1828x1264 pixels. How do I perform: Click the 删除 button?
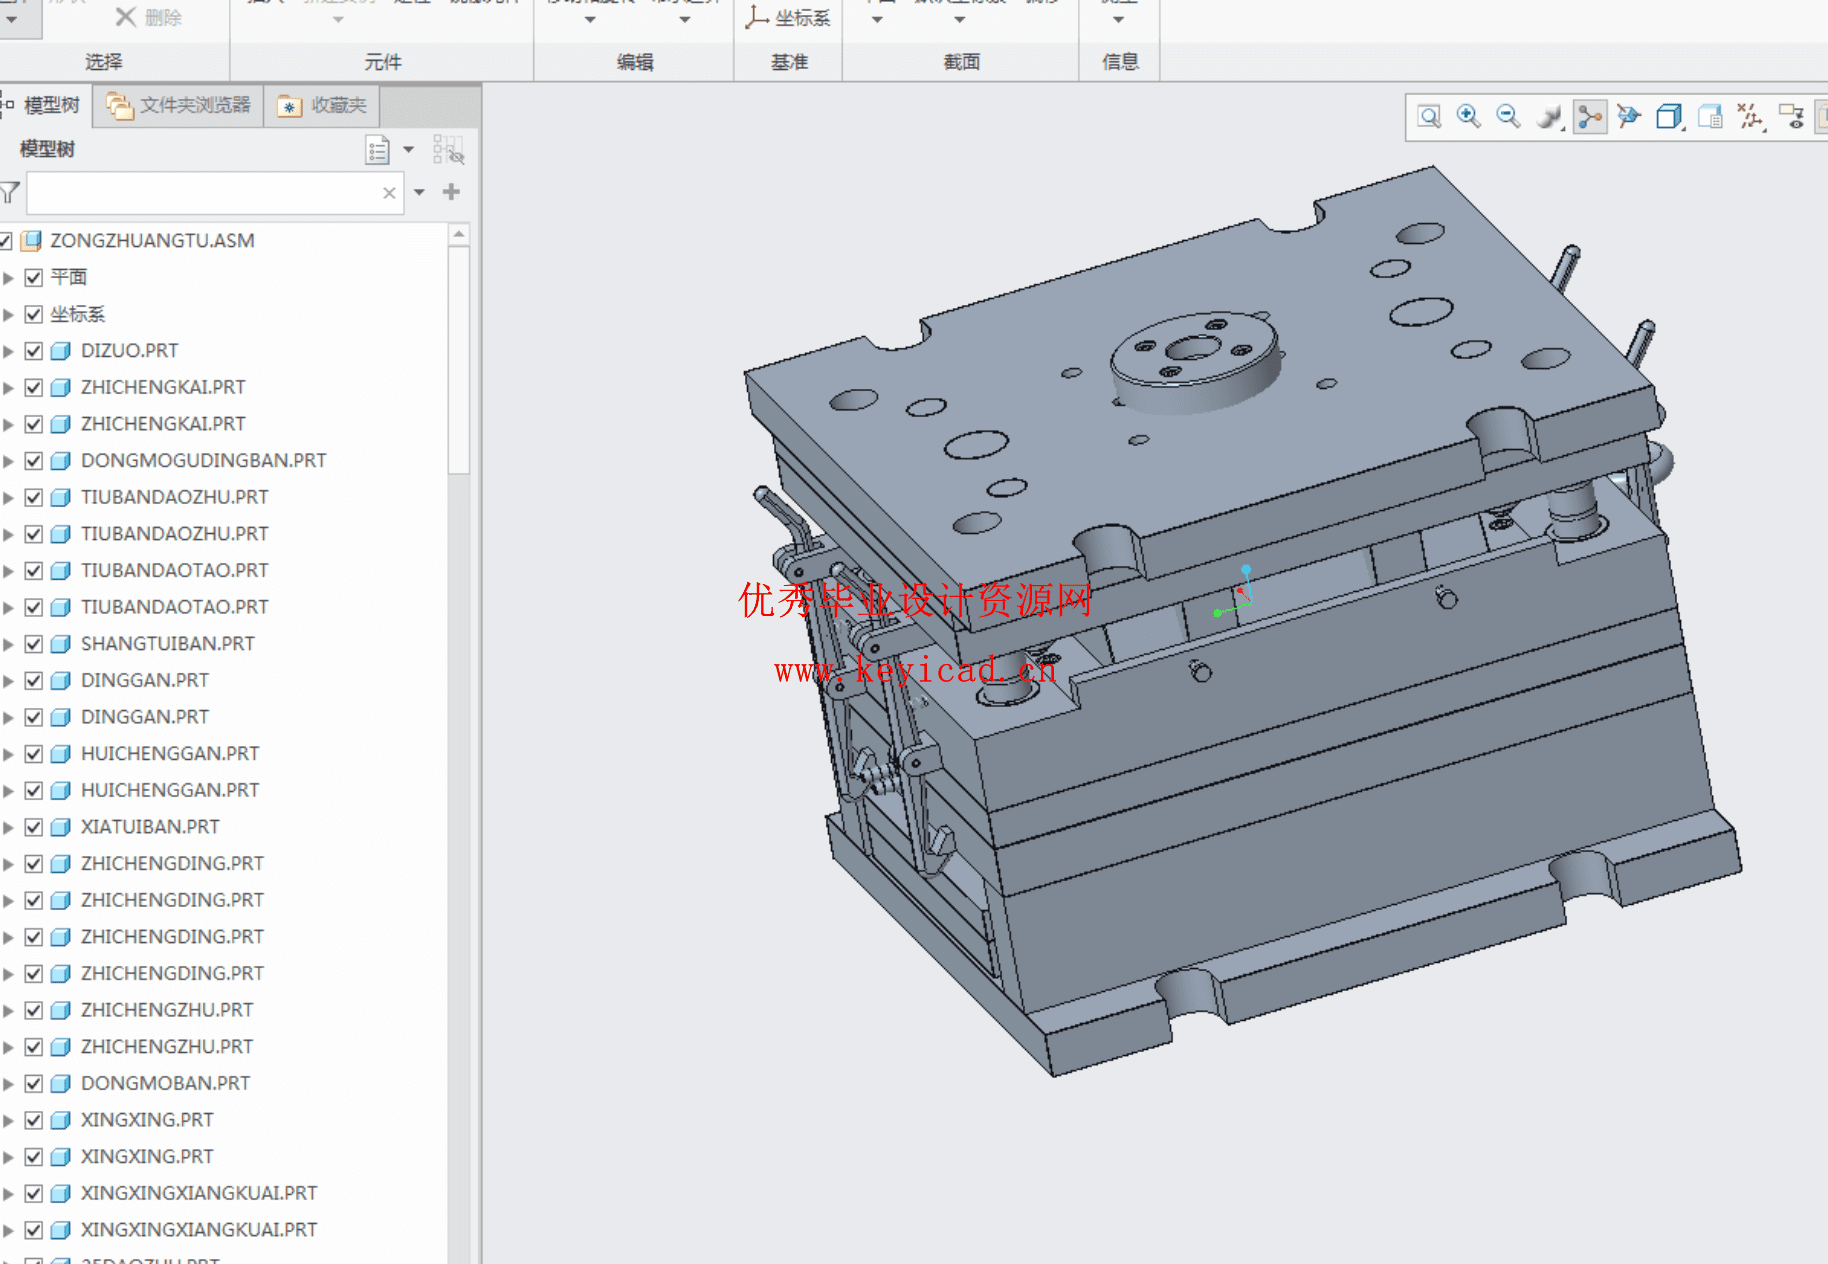click(x=148, y=17)
